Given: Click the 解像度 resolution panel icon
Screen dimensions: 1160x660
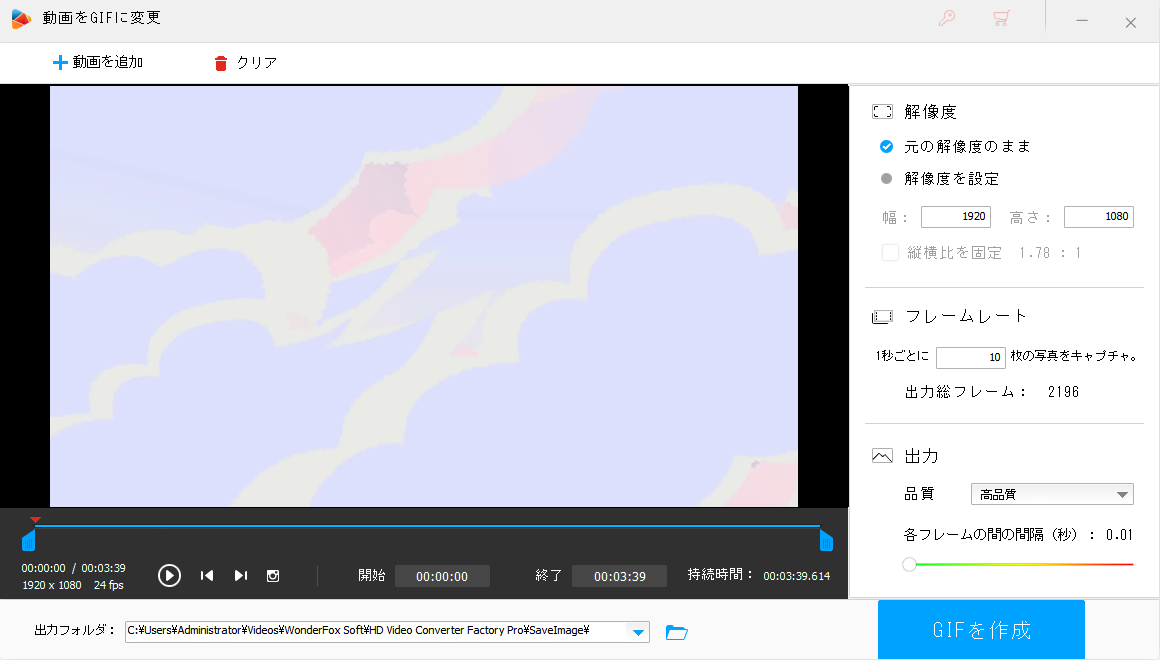Looking at the screenshot, I should pos(882,111).
